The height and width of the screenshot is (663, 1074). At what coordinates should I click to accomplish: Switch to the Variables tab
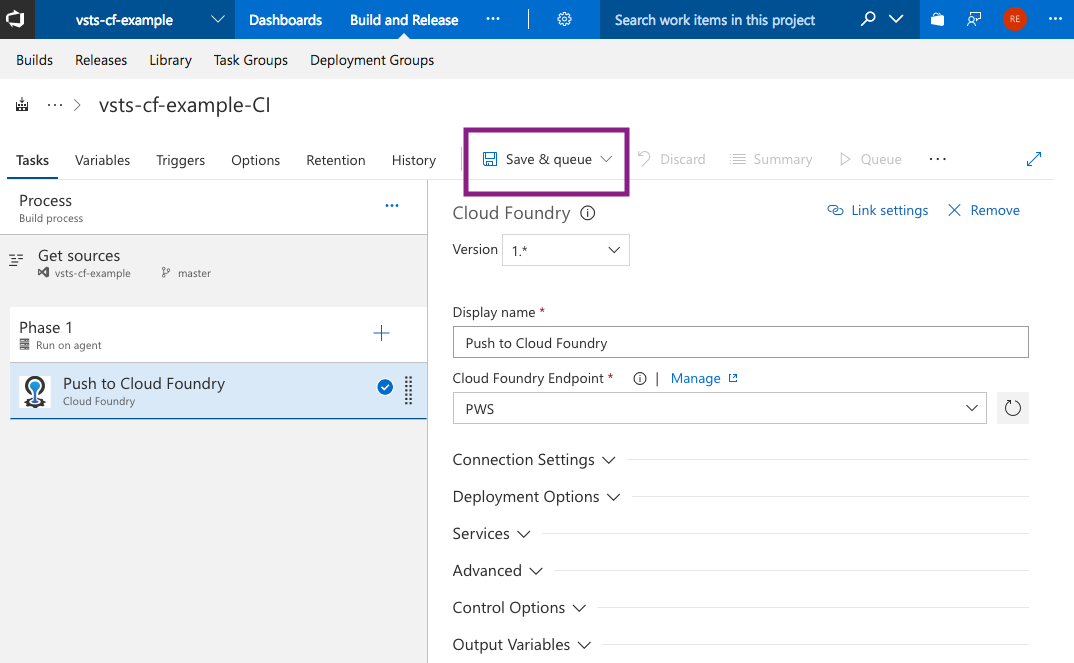[102, 160]
